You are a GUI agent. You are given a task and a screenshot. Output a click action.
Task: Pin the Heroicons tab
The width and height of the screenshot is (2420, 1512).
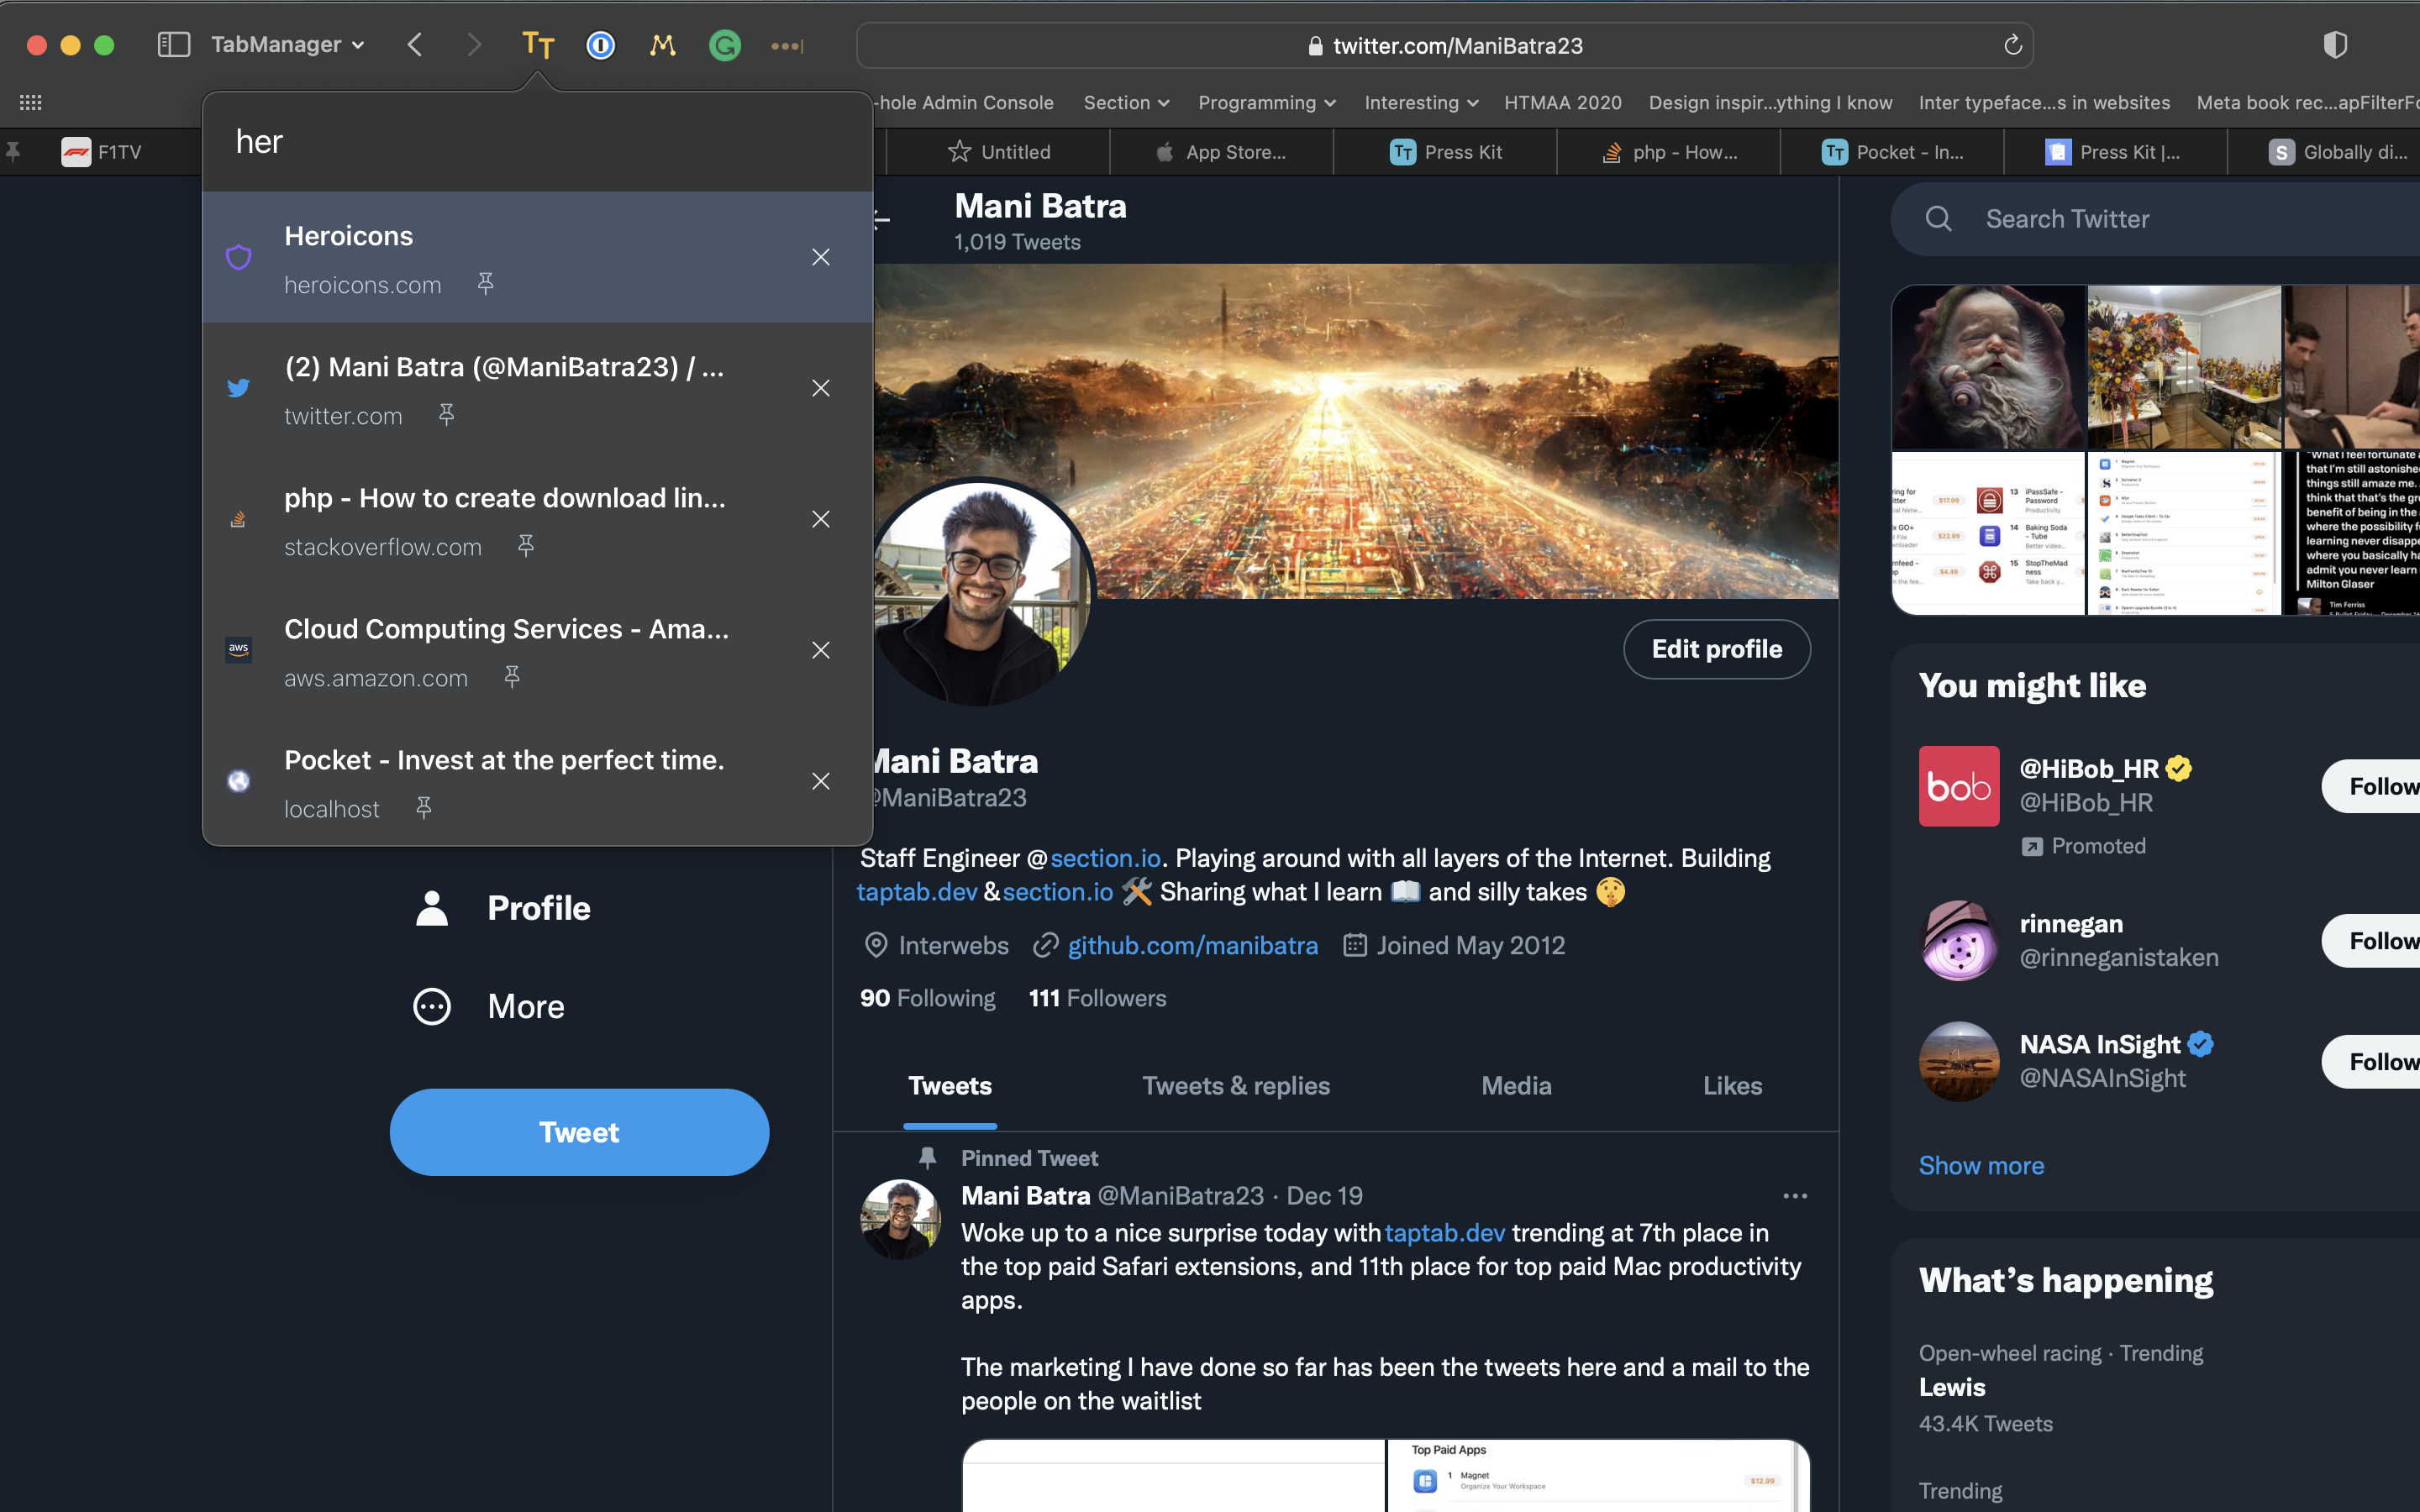(x=486, y=285)
